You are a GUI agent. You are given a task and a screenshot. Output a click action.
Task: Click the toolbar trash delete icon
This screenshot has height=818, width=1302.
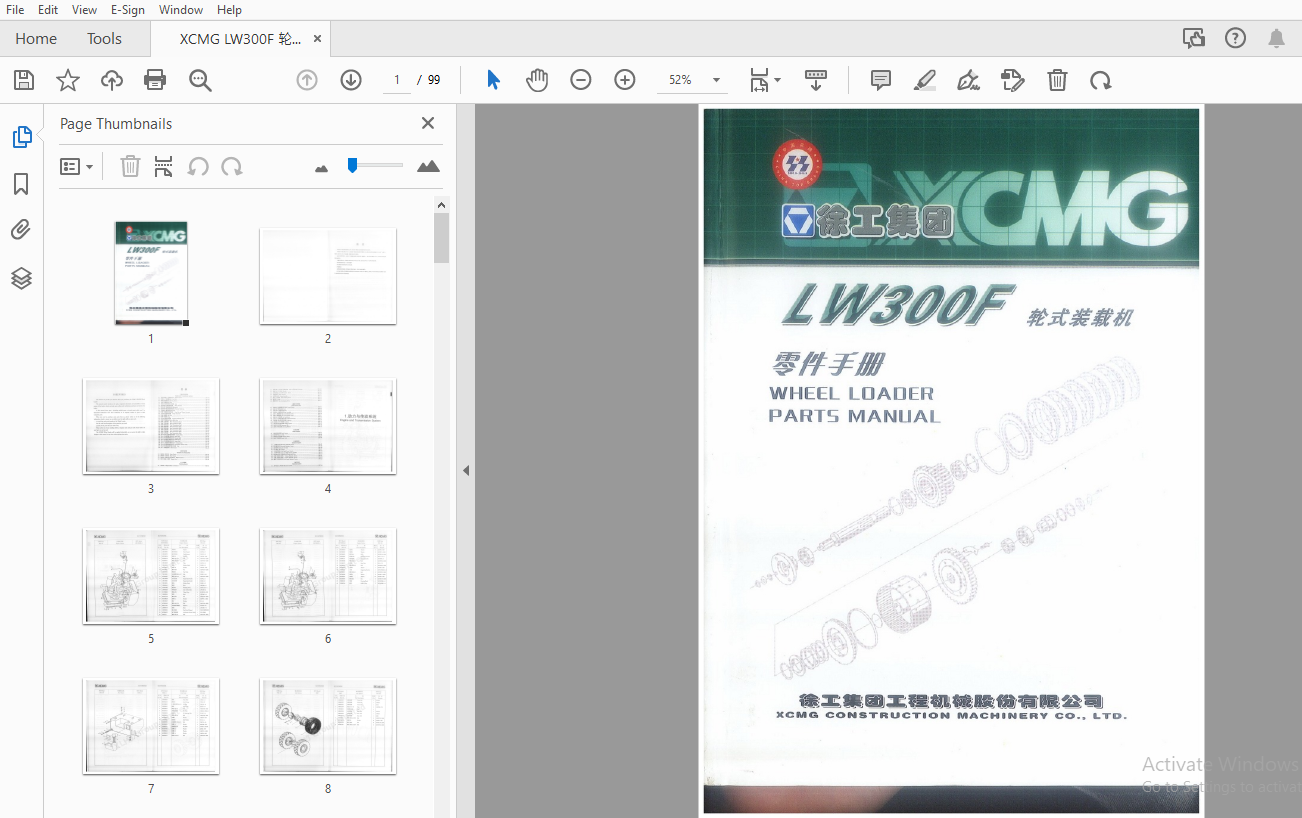(x=1057, y=80)
